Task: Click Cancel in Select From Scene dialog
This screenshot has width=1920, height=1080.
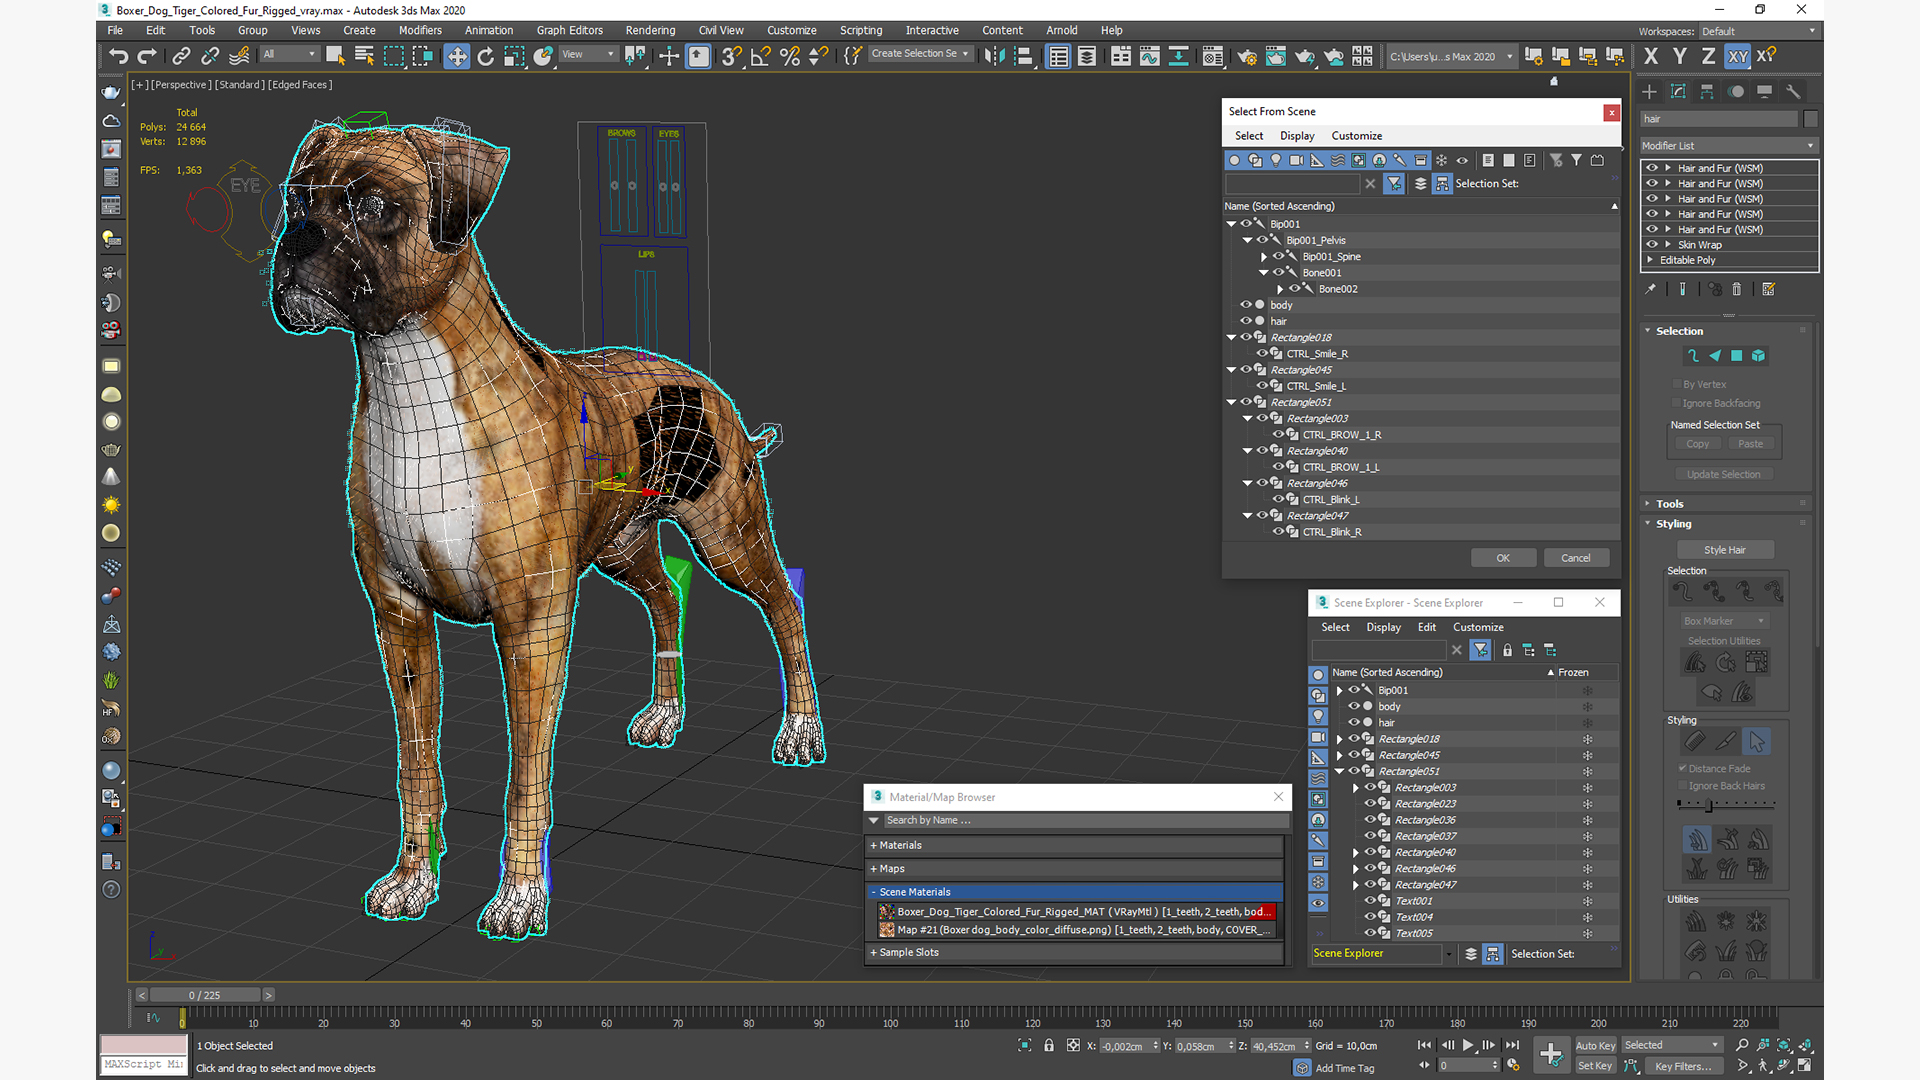Action: pyautogui.click(x=1576, y=558)
